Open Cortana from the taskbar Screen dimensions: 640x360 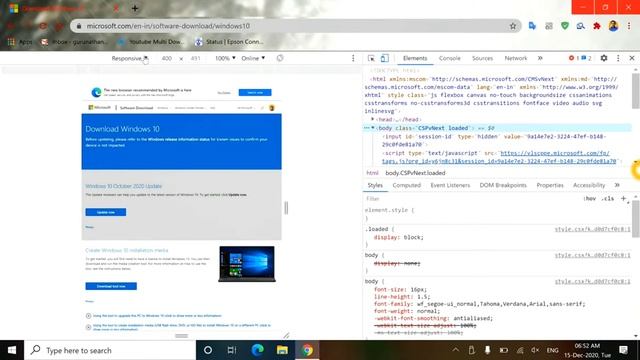point(208,350)
